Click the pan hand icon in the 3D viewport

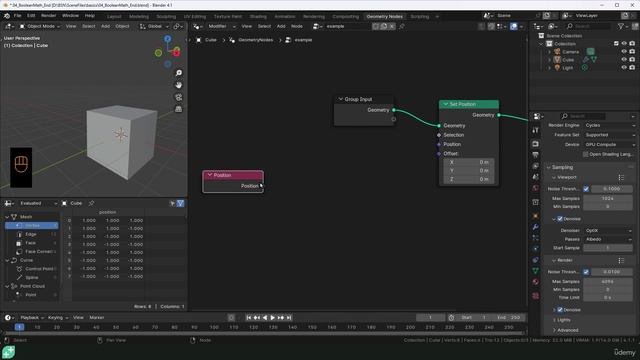(178, 85)
